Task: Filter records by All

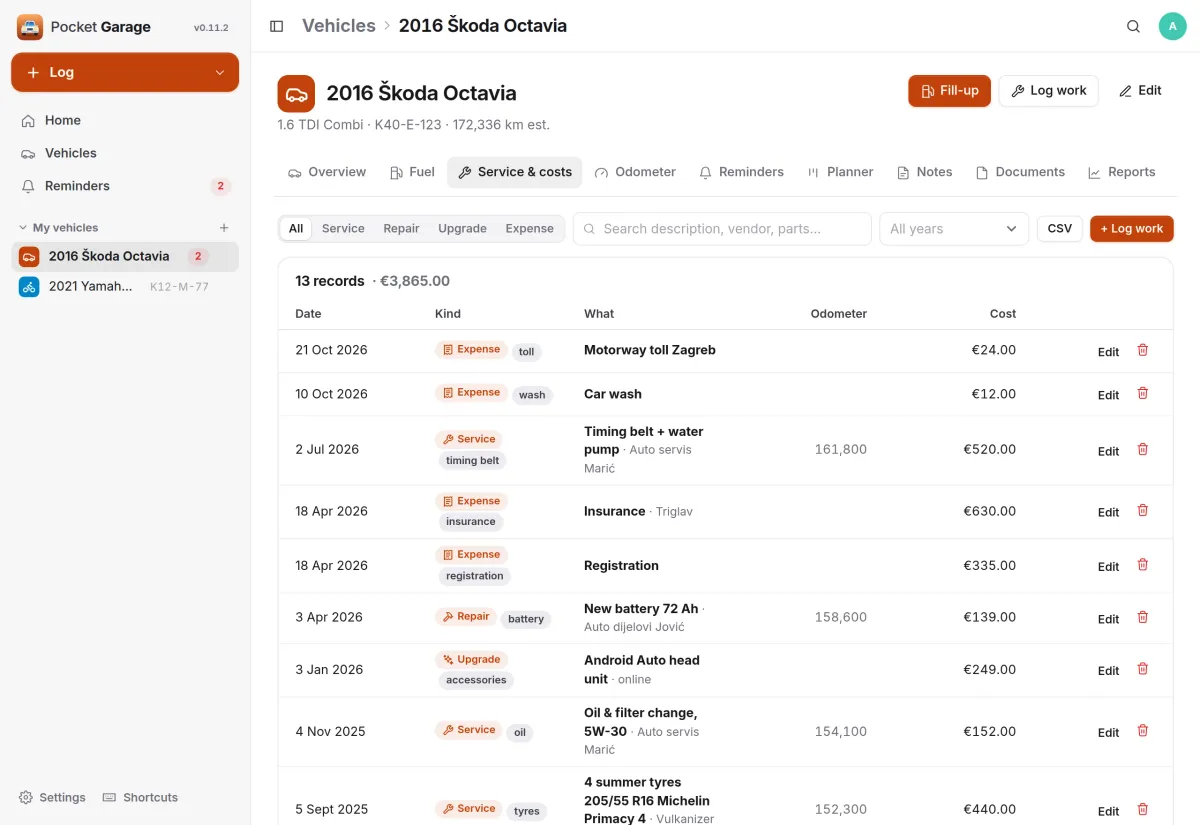Action: click(296, 229)
